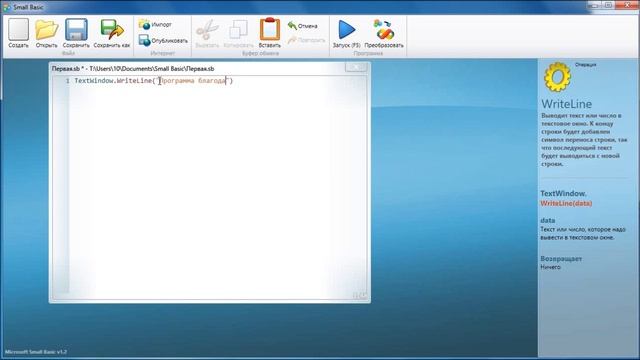Viewport: 640px width, 360px height.
Task: Click the Создать (New) toolbar icon
Action: [18, 33]
